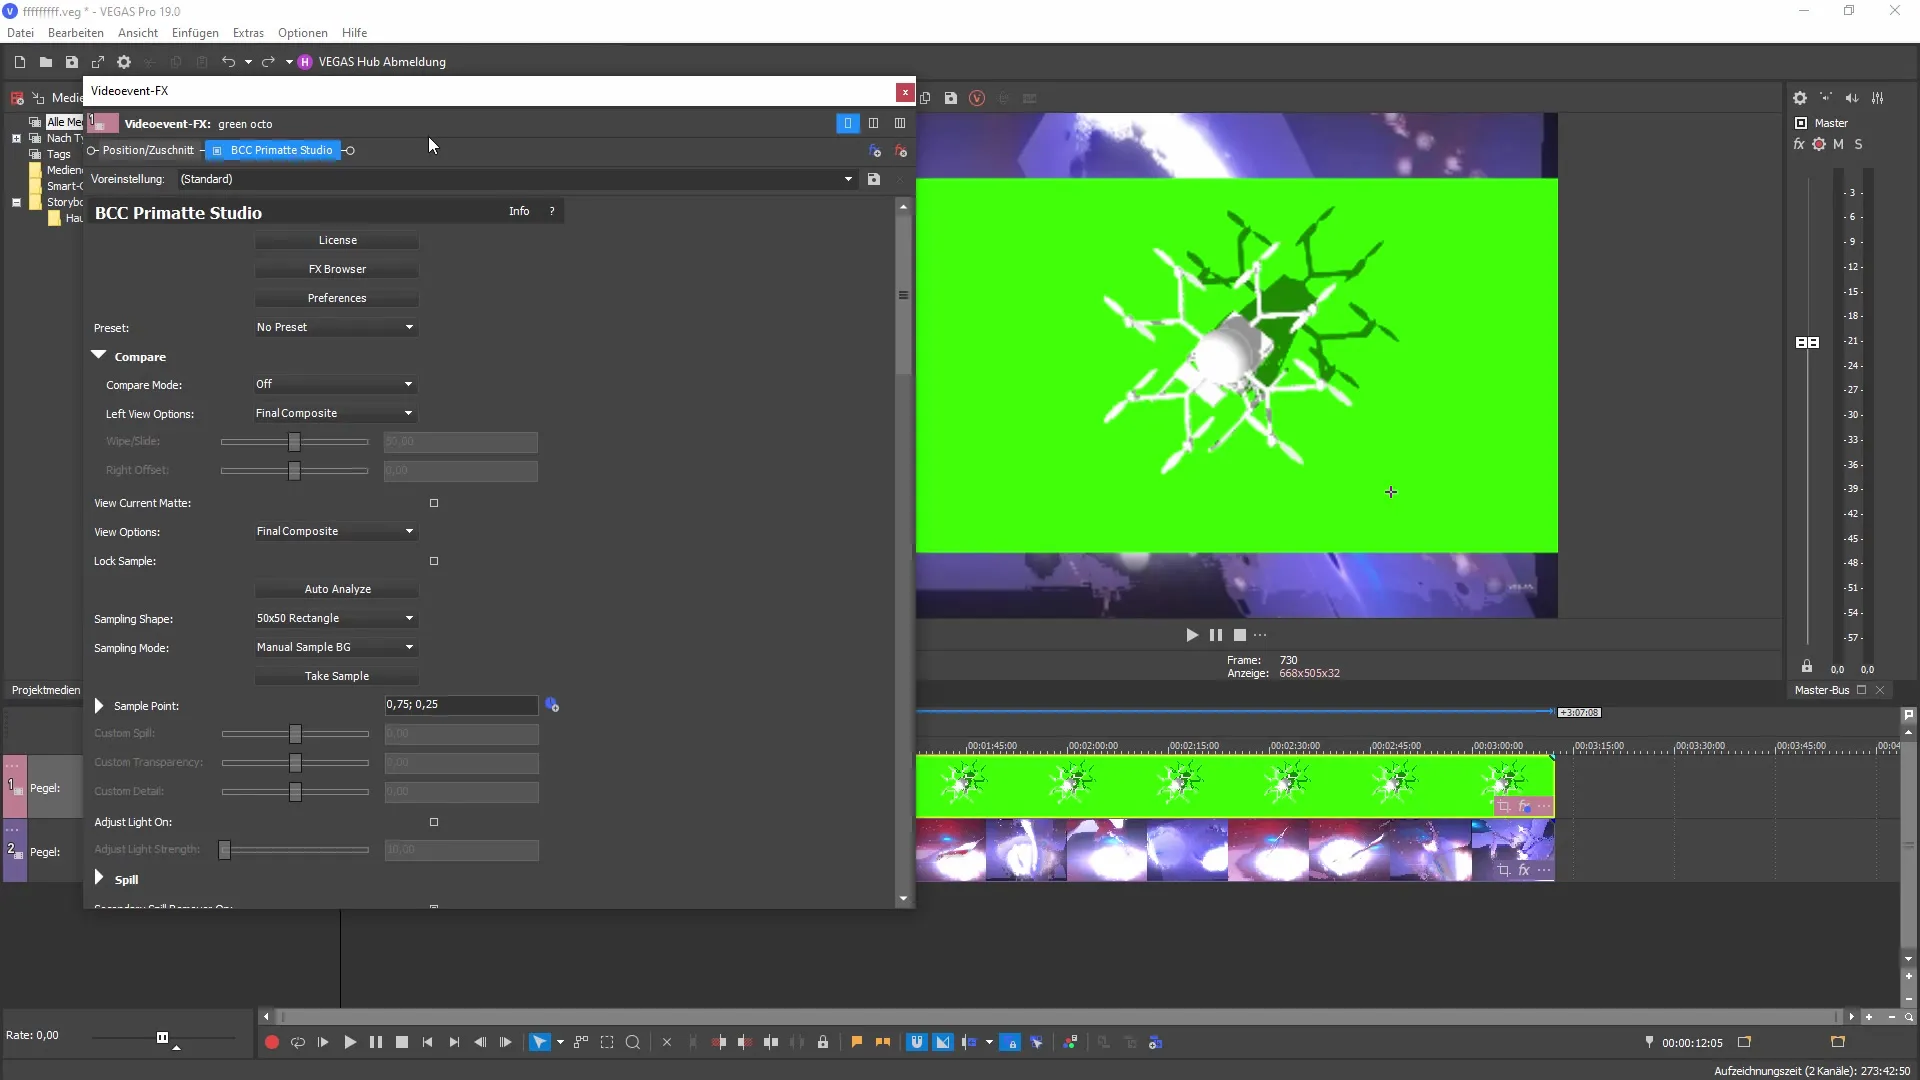This screenshot has width=1920, height=1080.
Task: Save the project with the main toolbar disk icon
Action: click(72, 62)
